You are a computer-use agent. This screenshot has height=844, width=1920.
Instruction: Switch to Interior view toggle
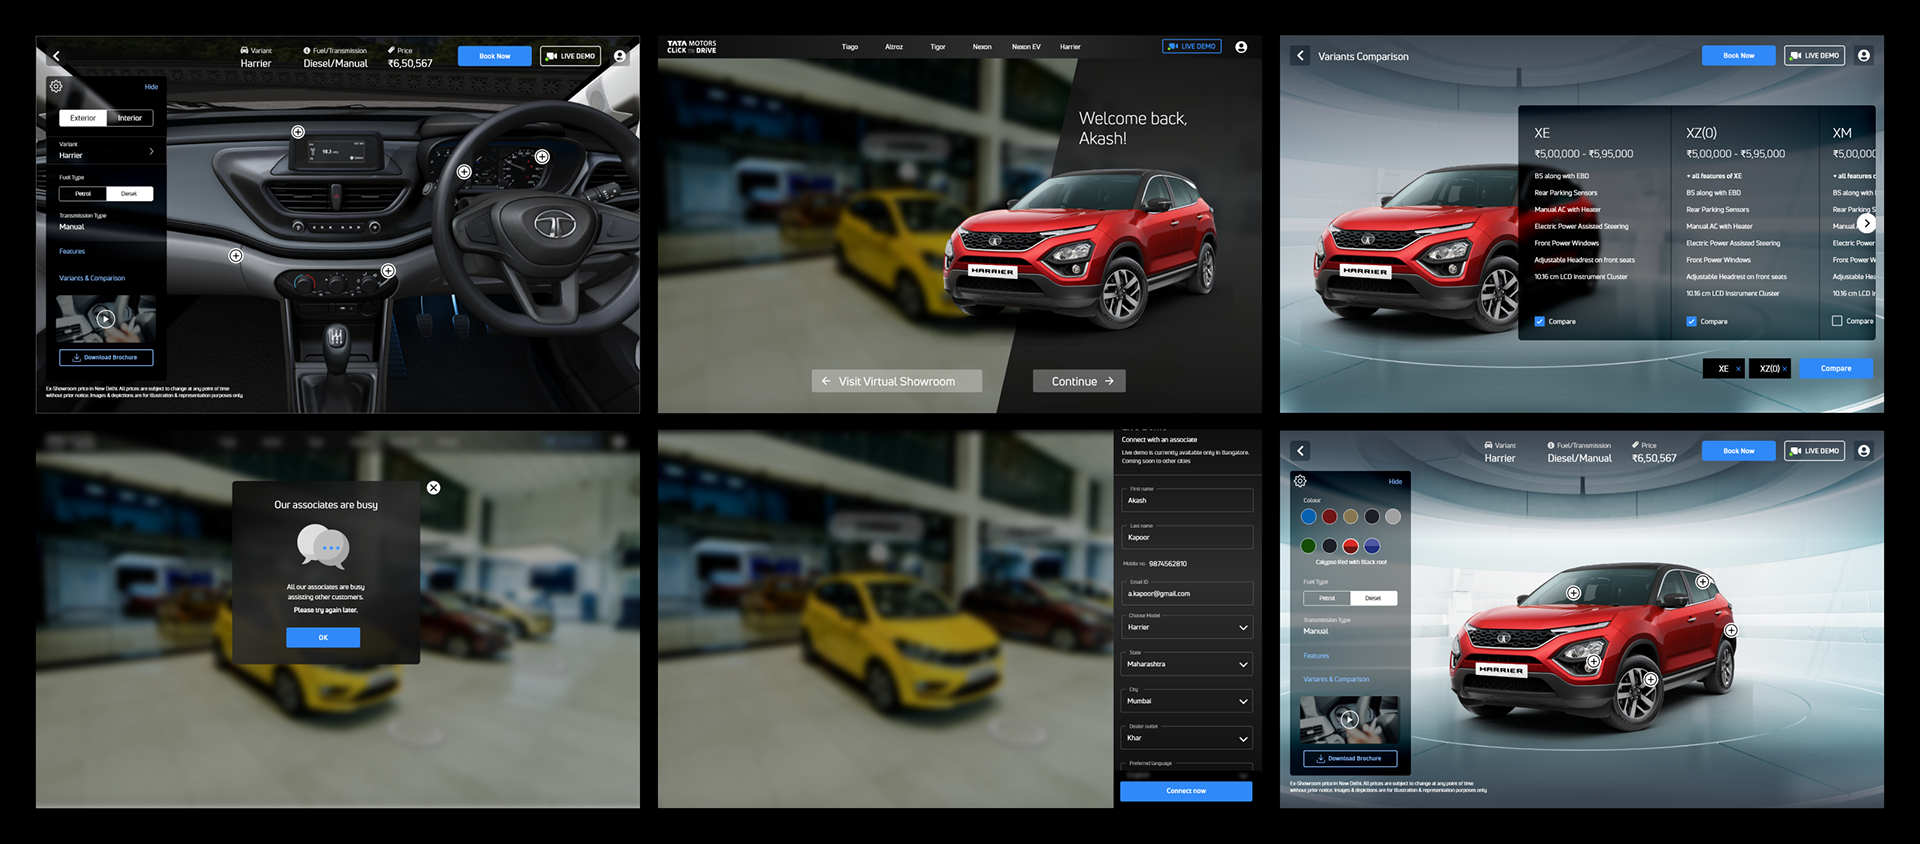(x=130, y=118)
